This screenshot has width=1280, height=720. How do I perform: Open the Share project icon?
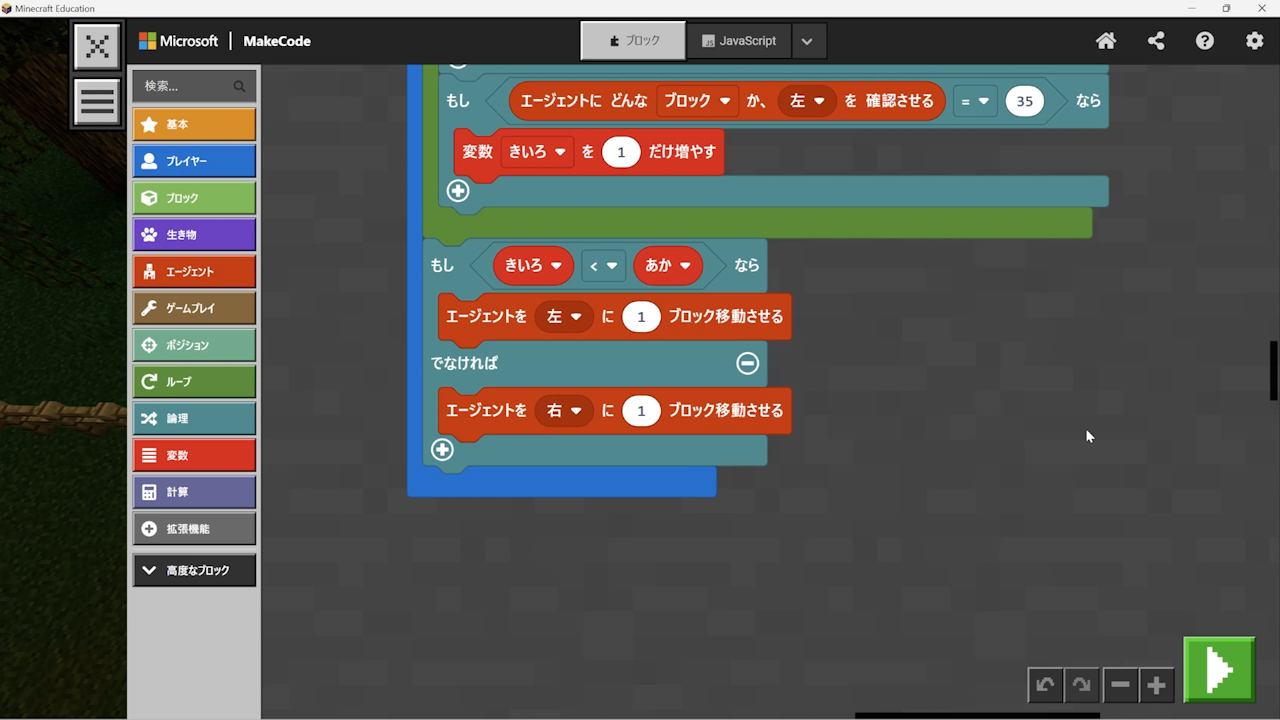click(x=1156, y=41)
